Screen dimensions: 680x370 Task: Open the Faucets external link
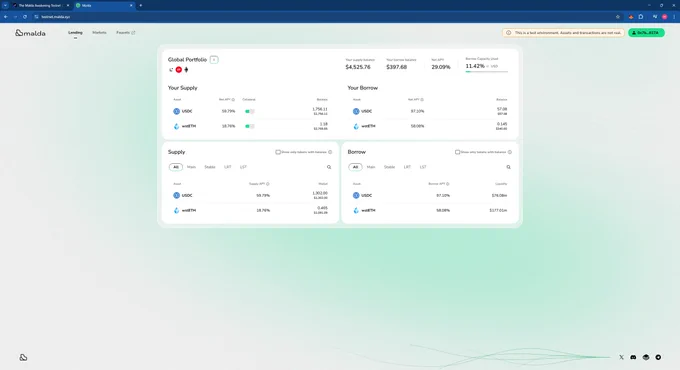[x=125, y=33]
